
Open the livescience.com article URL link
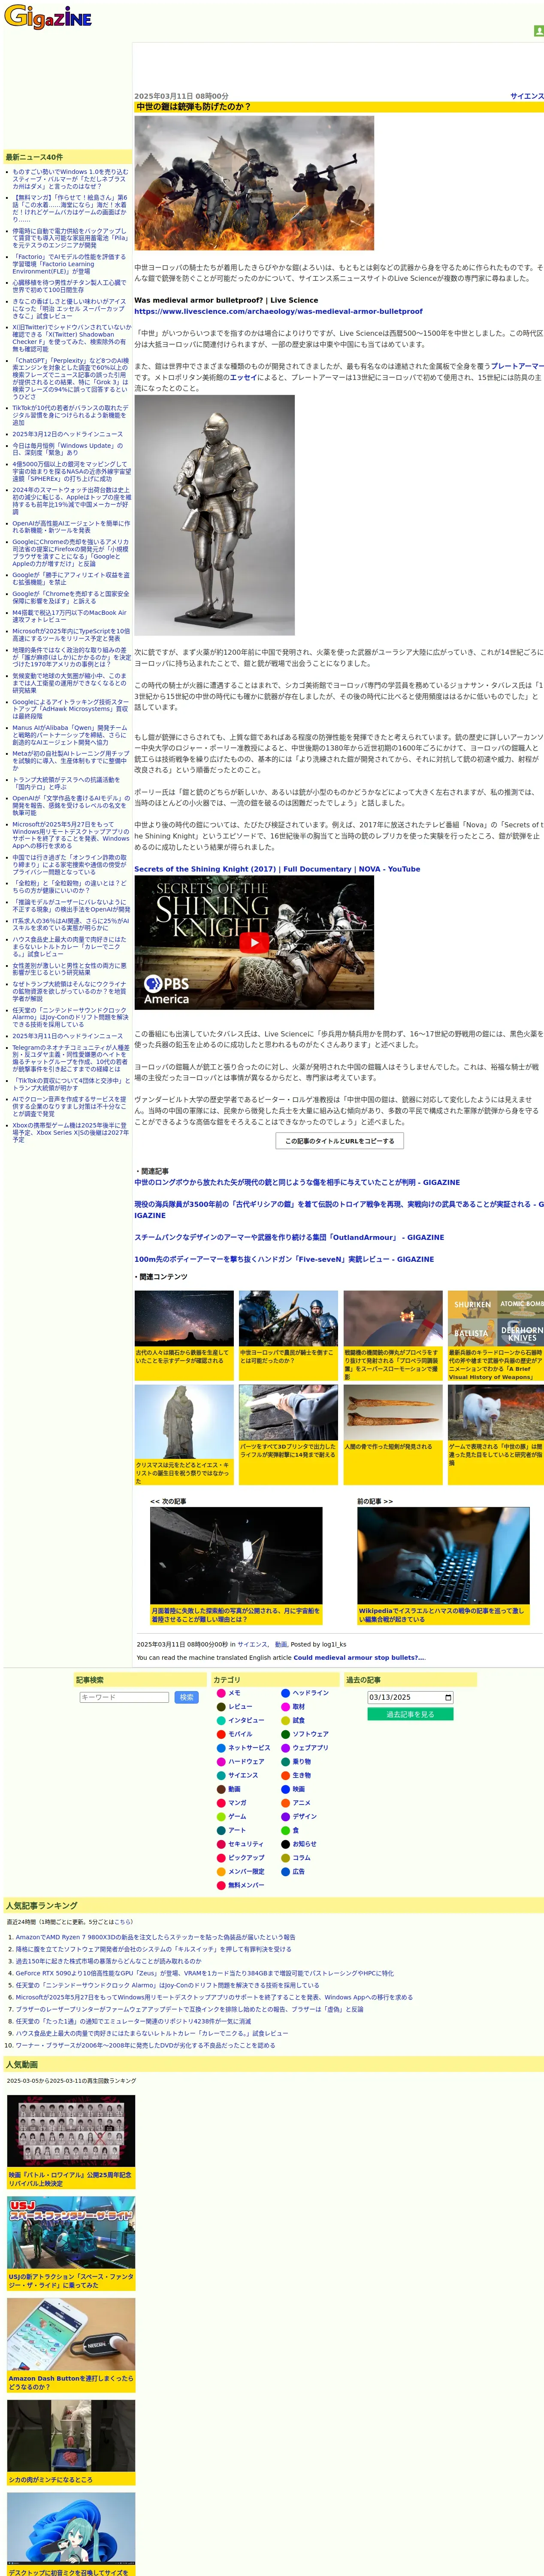pos(278,311)
